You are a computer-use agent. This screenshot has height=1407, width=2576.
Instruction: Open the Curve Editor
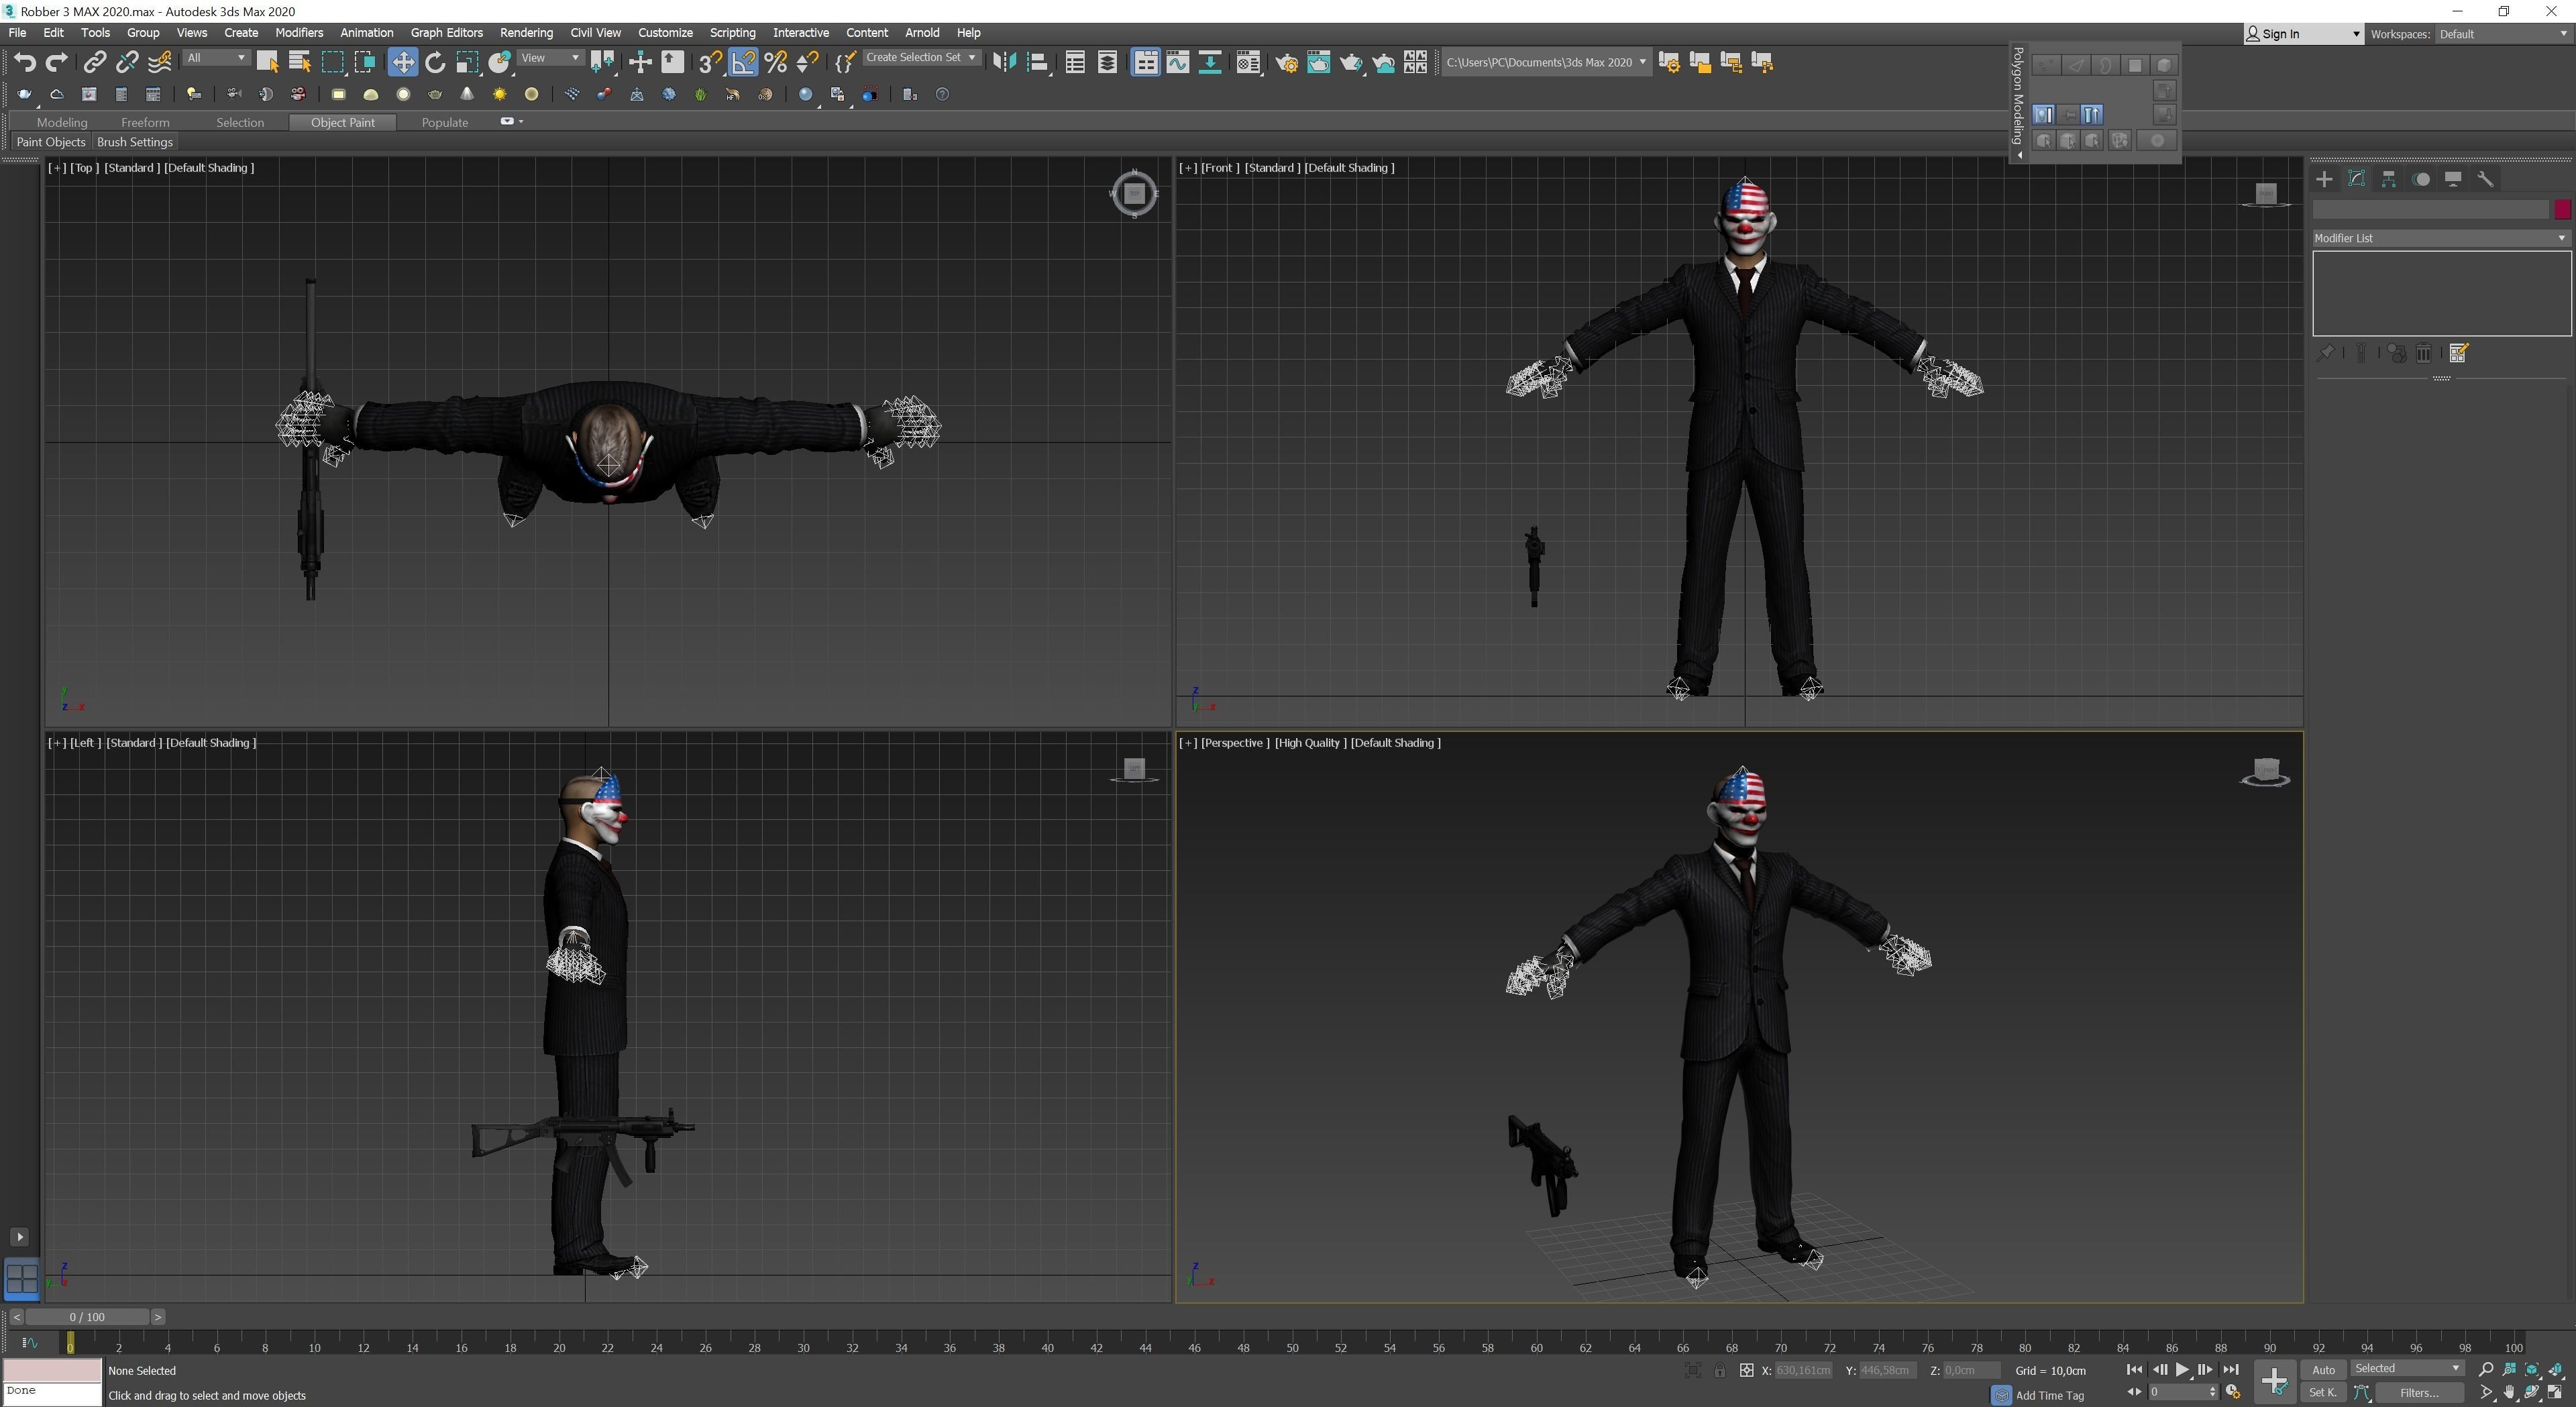[1177, 62]
